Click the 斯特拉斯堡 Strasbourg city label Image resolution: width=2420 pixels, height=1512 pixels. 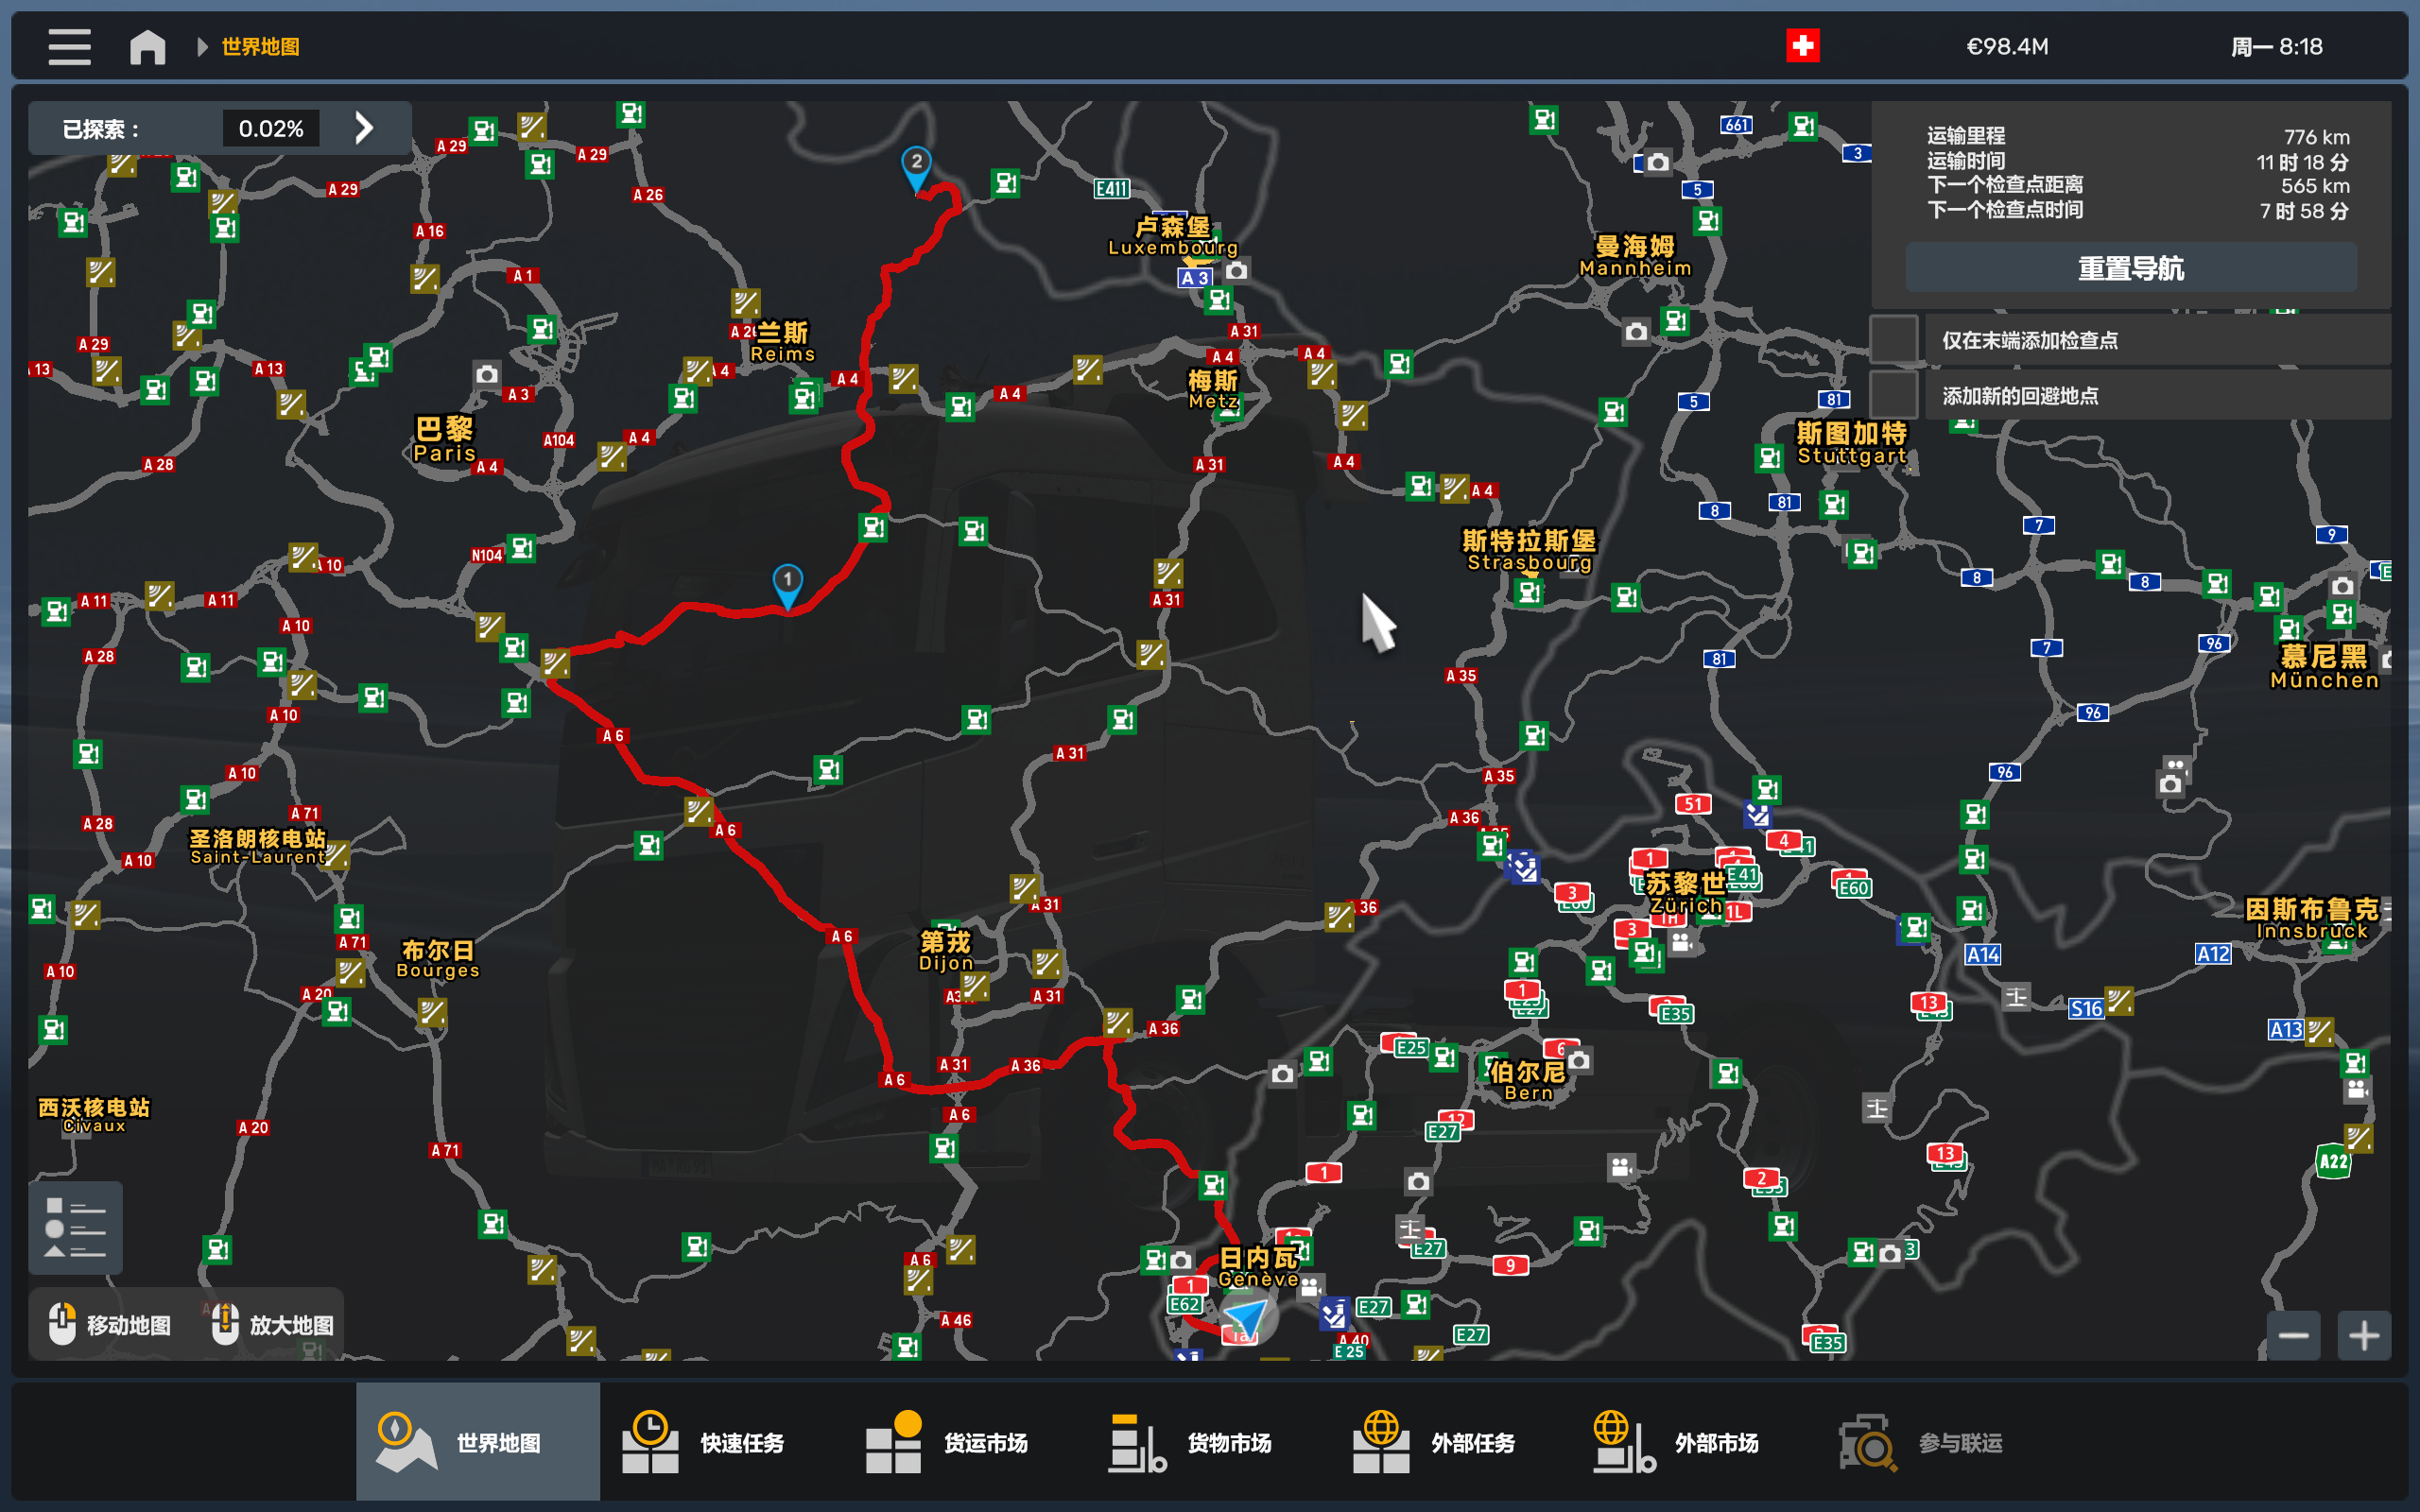point(1529,550)
